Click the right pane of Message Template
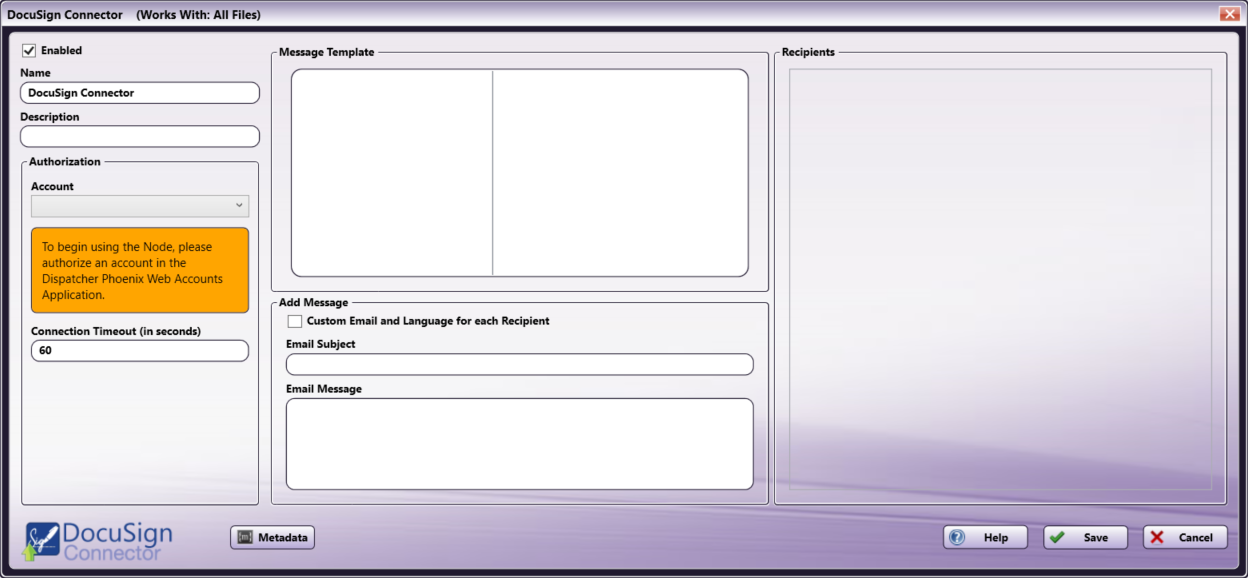 [x=621, y=173]
